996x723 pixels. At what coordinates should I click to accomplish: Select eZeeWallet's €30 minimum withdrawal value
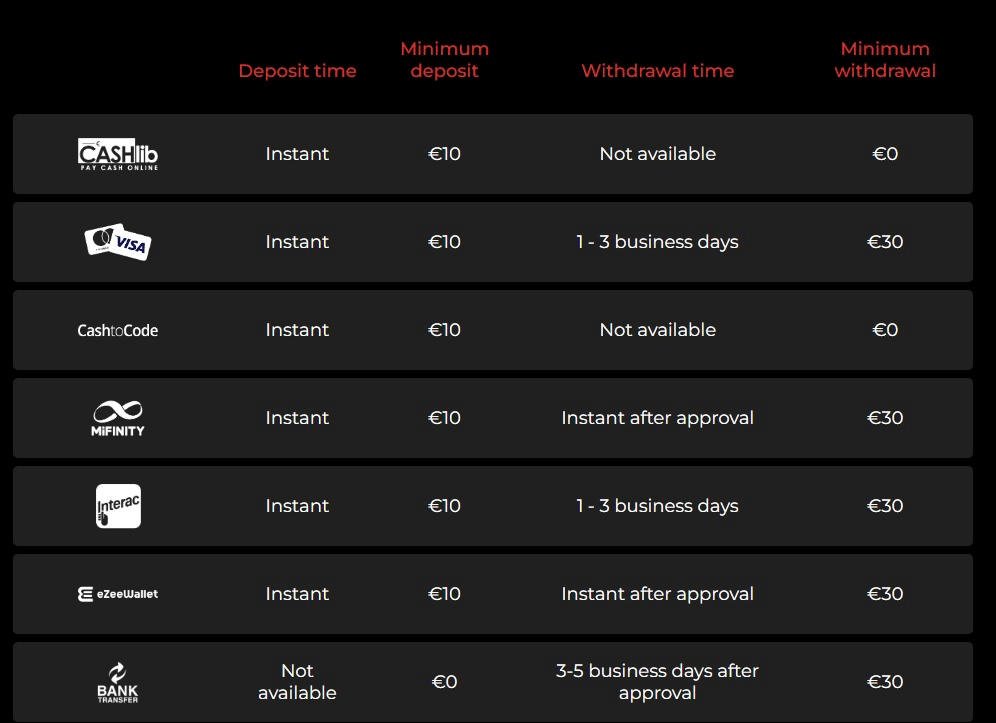tap(885, 594)
